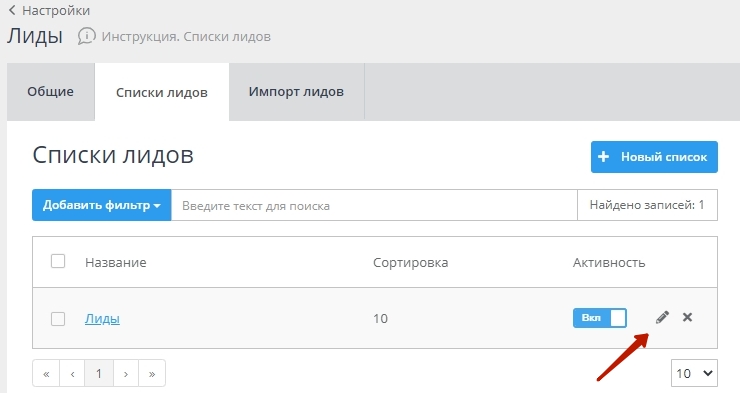This screenshot has height=393, width=740.
Task: Tick the checkbox for the Лиды row
Action: 58,319
